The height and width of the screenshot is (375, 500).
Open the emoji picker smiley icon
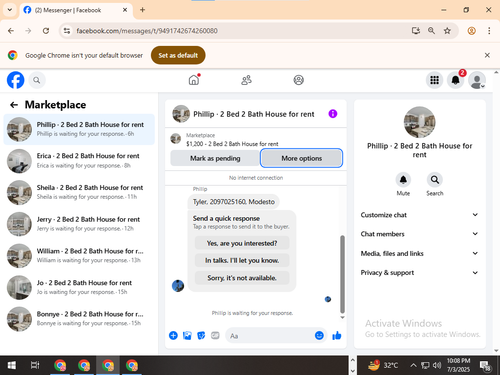point(319,335)
